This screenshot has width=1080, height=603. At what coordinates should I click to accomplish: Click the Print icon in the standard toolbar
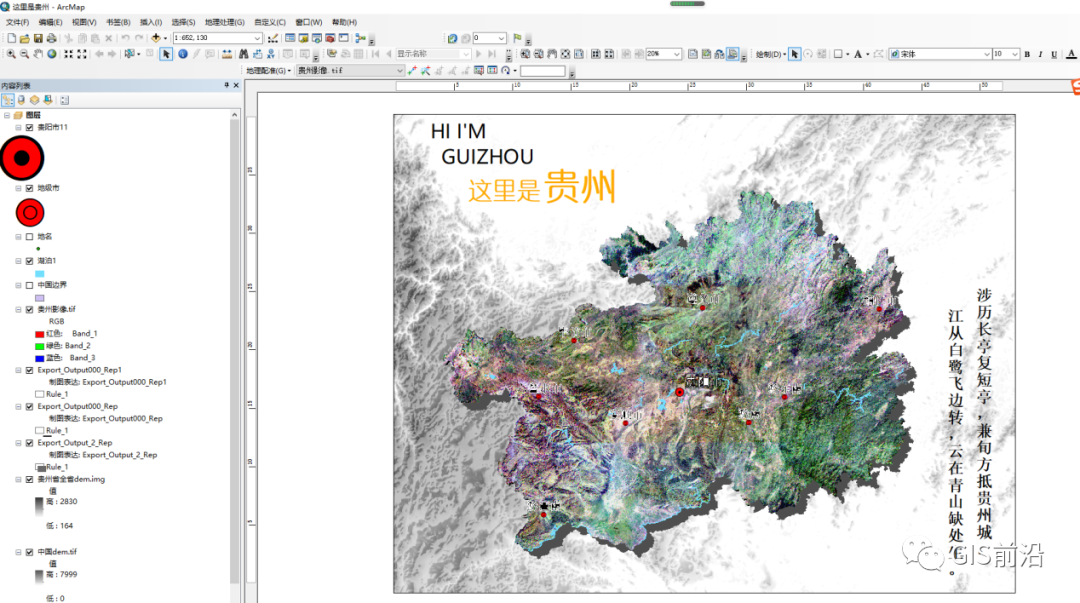click(51, 39)
